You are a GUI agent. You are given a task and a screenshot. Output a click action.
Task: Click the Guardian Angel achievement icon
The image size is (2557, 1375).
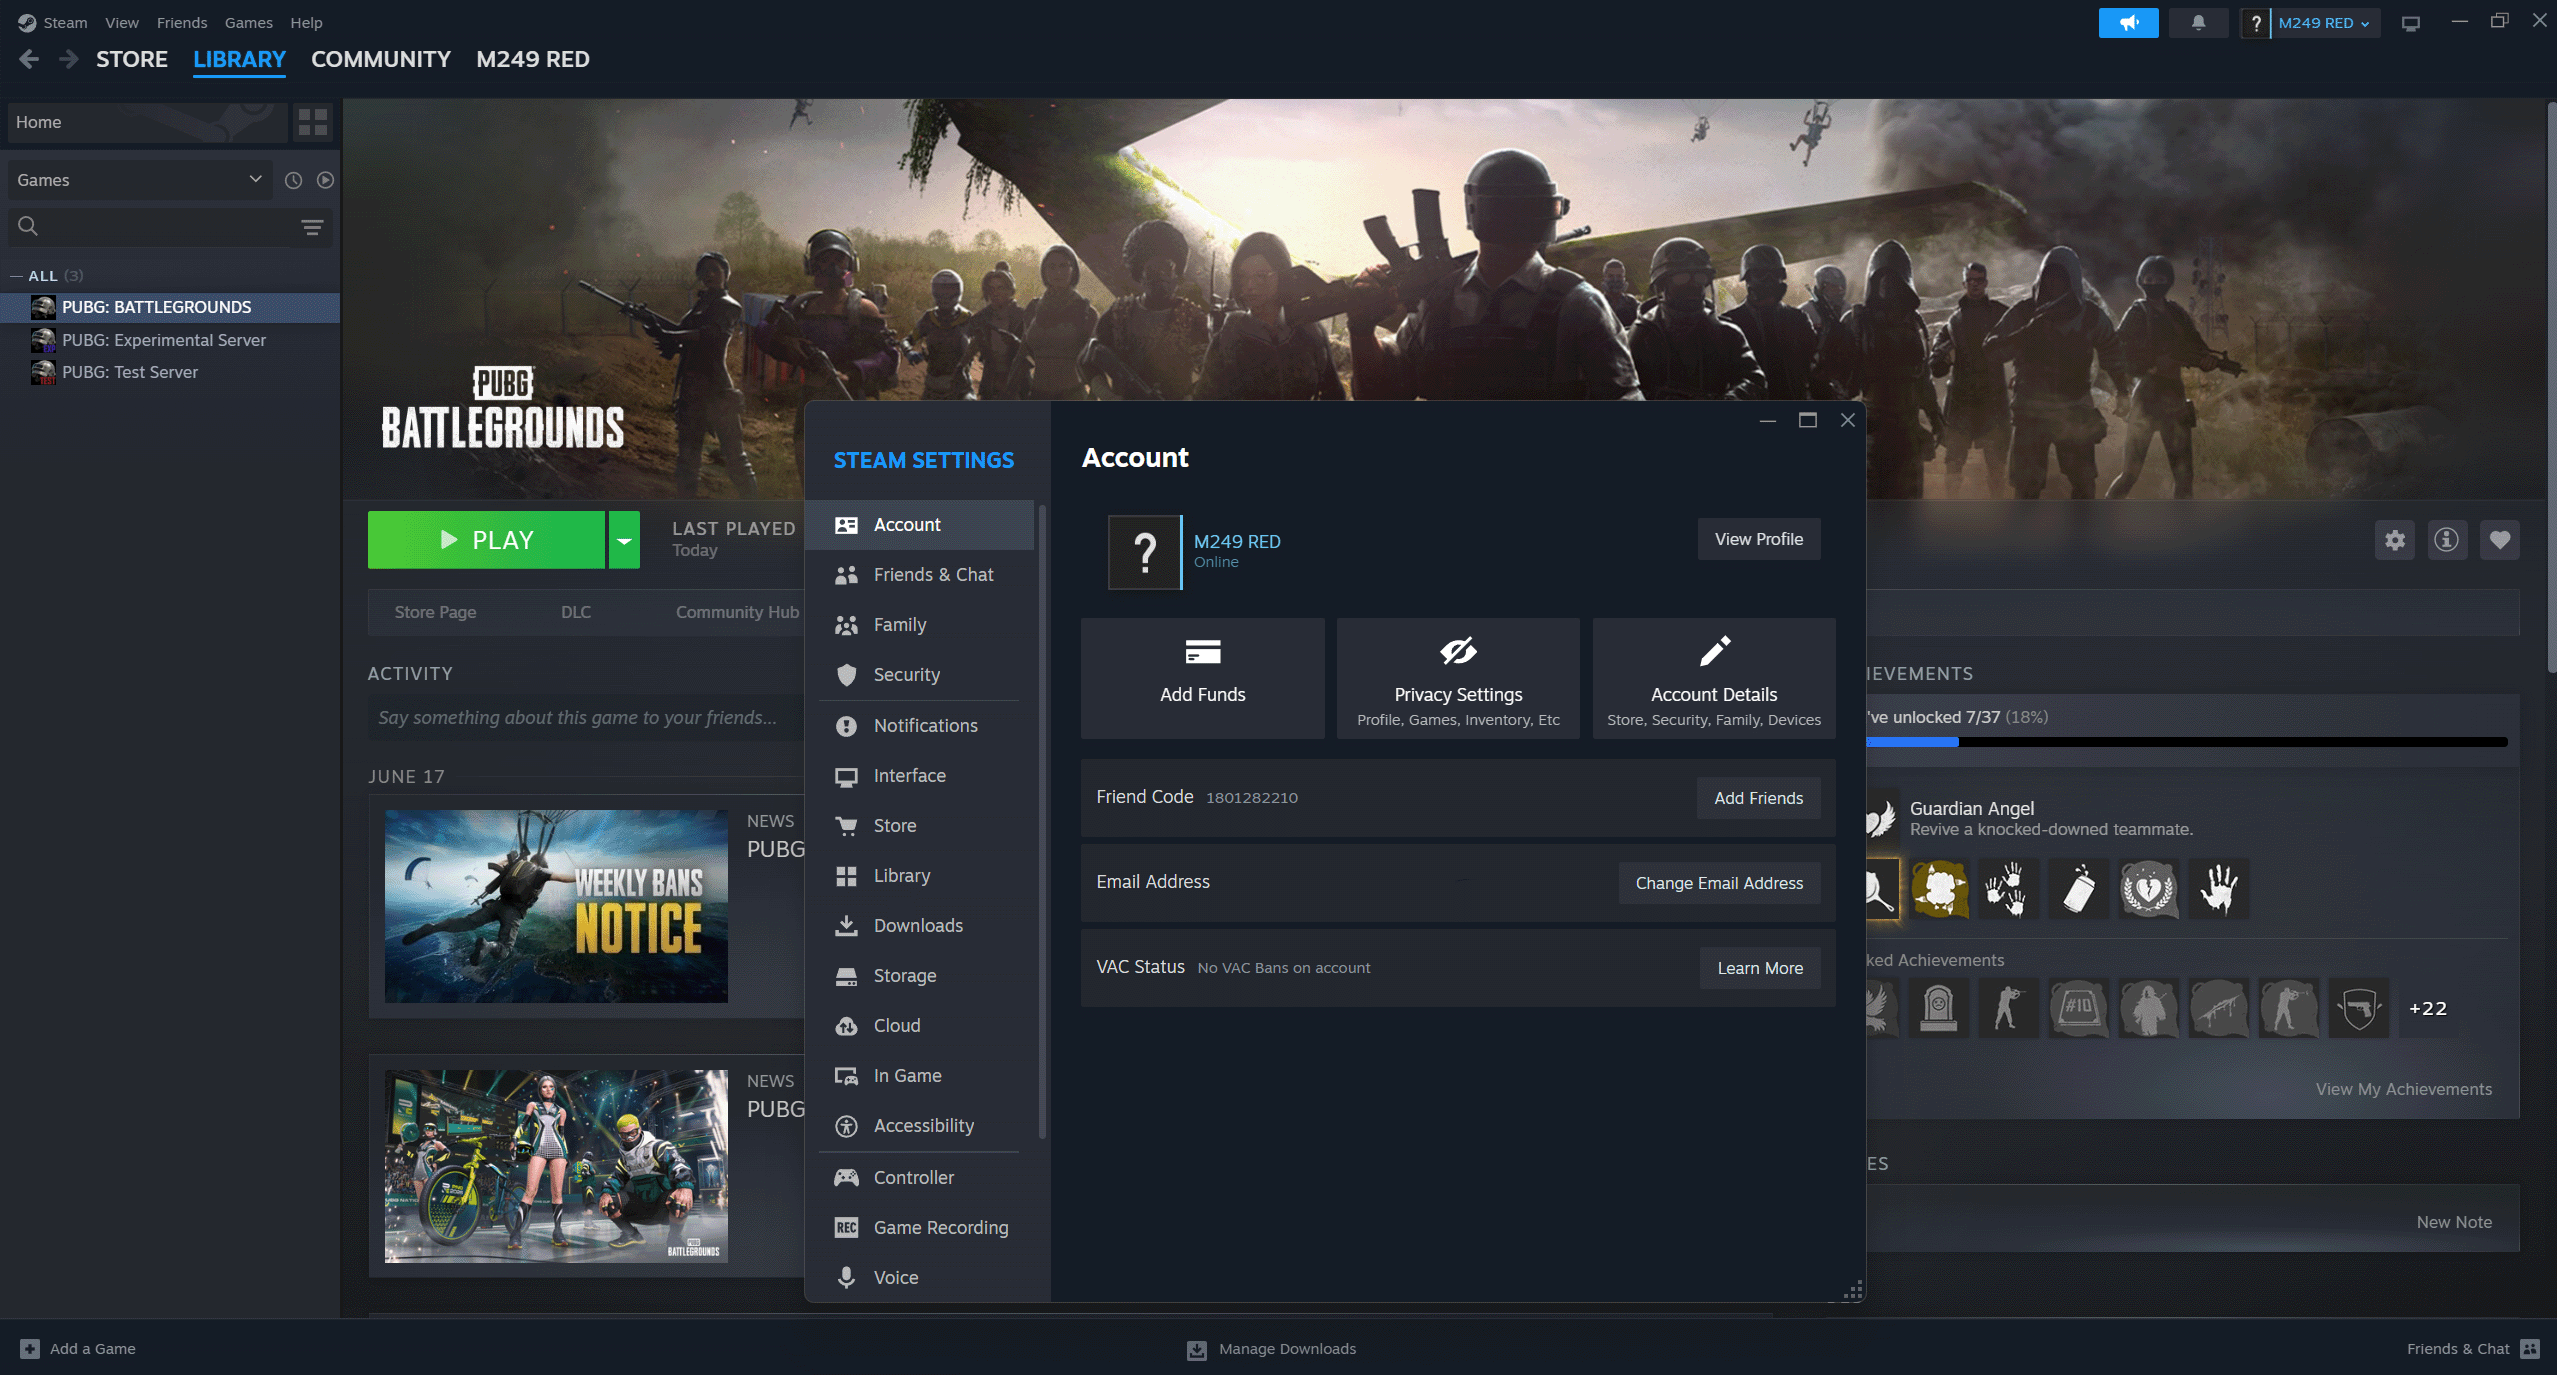tap(1881, 818)
